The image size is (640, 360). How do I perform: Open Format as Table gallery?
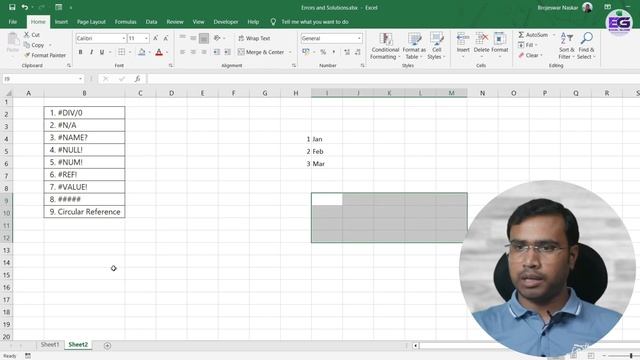point(414,46)
